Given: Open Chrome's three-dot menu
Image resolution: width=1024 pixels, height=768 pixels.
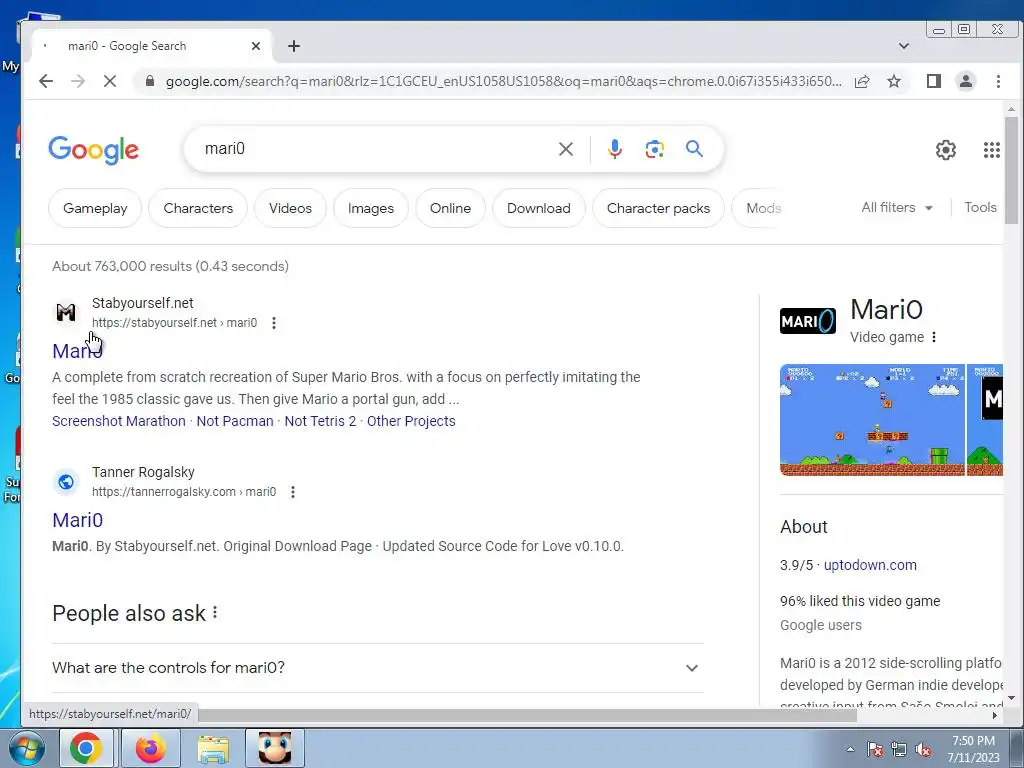Looking at the screenshot, I should [998, 81].
